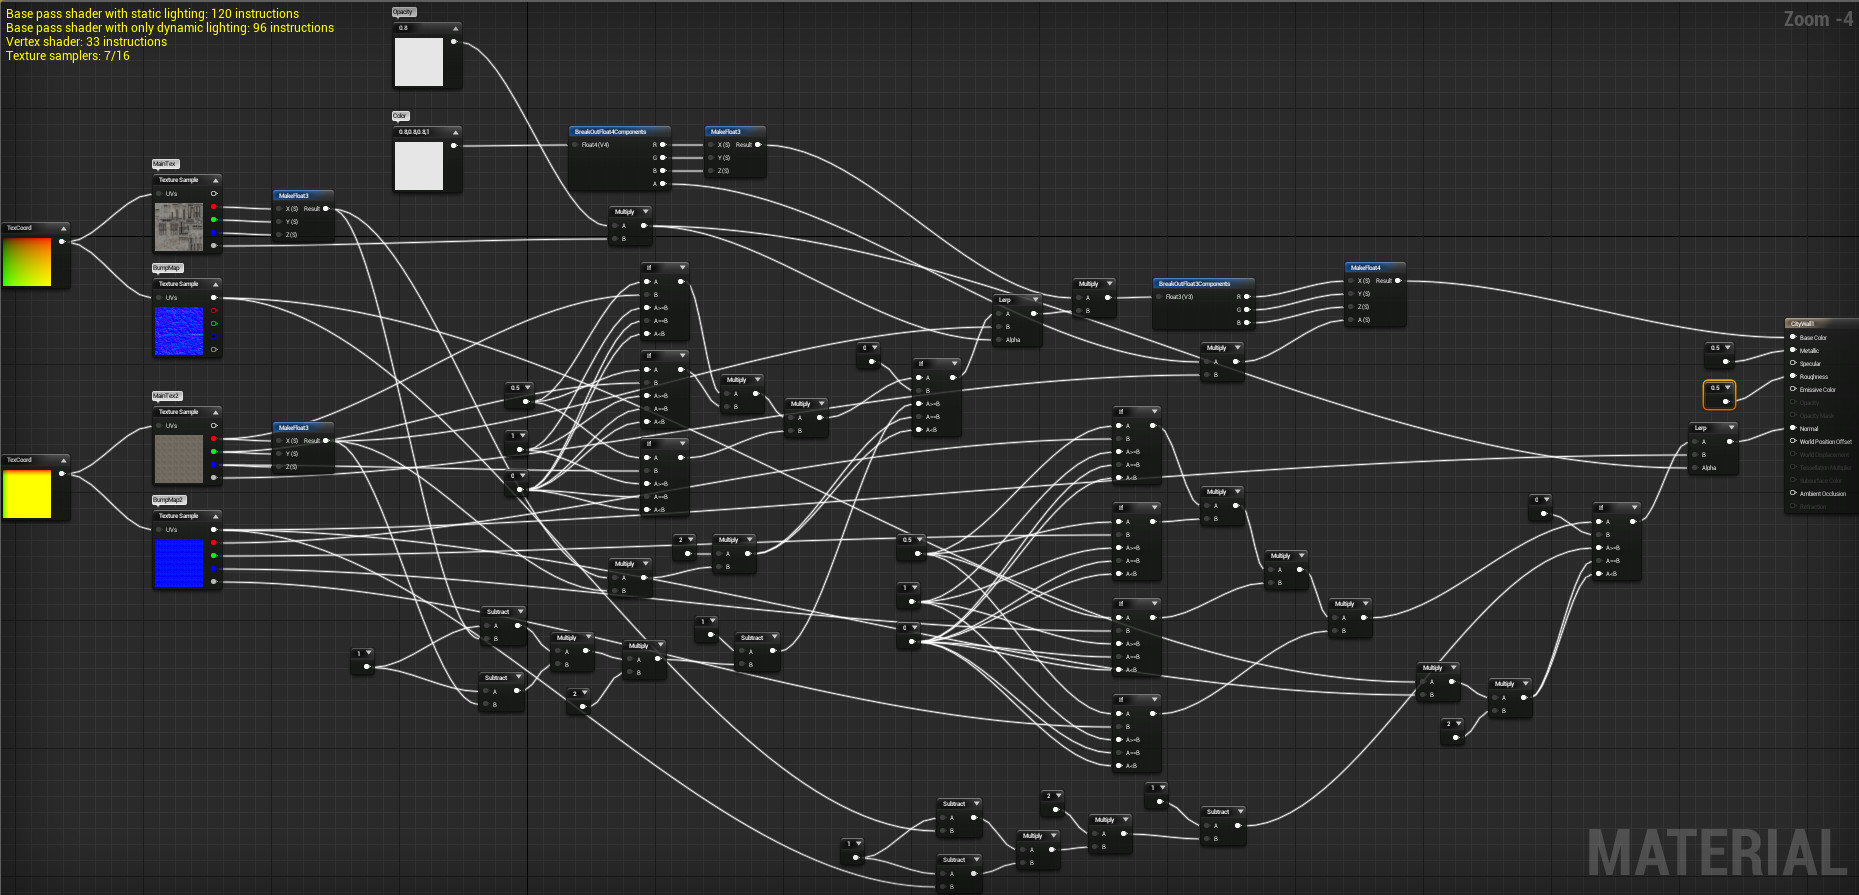Viewport: 1859px width, 895px height.
Task: Collapse BumpMap2 Texture Sample preview arrow
Action: pos(215,516)
